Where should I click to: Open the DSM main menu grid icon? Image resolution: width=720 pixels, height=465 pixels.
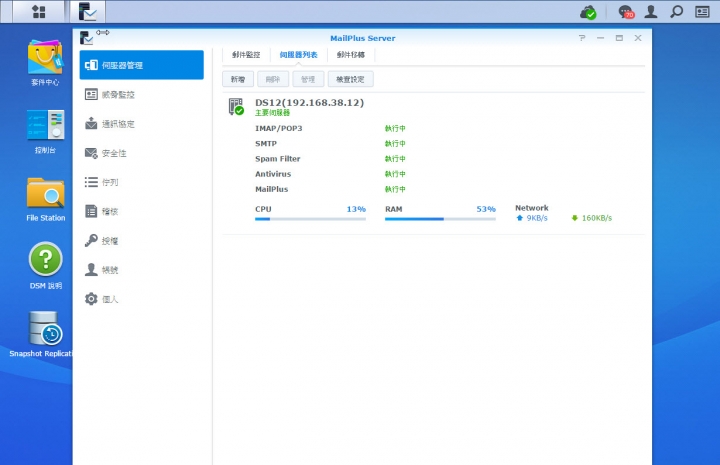(39, 12)
